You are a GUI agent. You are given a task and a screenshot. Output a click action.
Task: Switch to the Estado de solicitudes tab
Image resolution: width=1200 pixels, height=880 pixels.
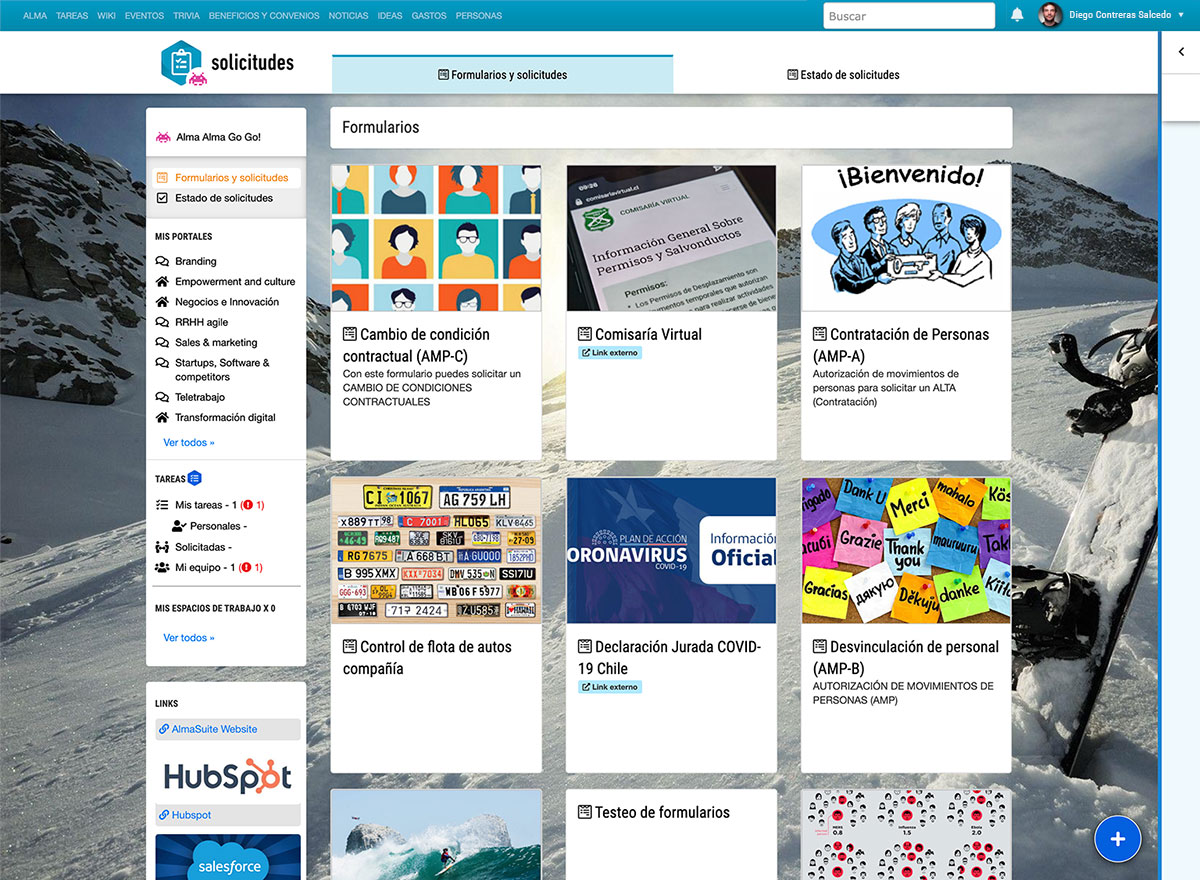(843, 74)
